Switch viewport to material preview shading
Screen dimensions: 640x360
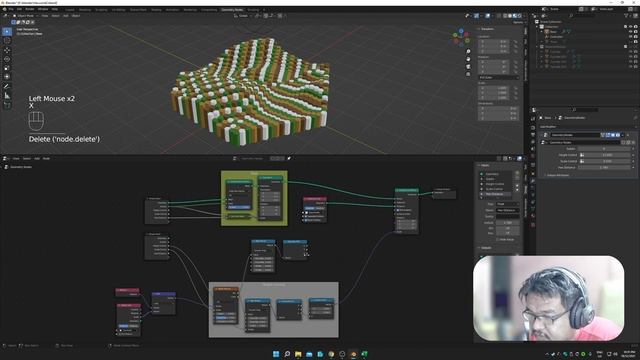515,16
